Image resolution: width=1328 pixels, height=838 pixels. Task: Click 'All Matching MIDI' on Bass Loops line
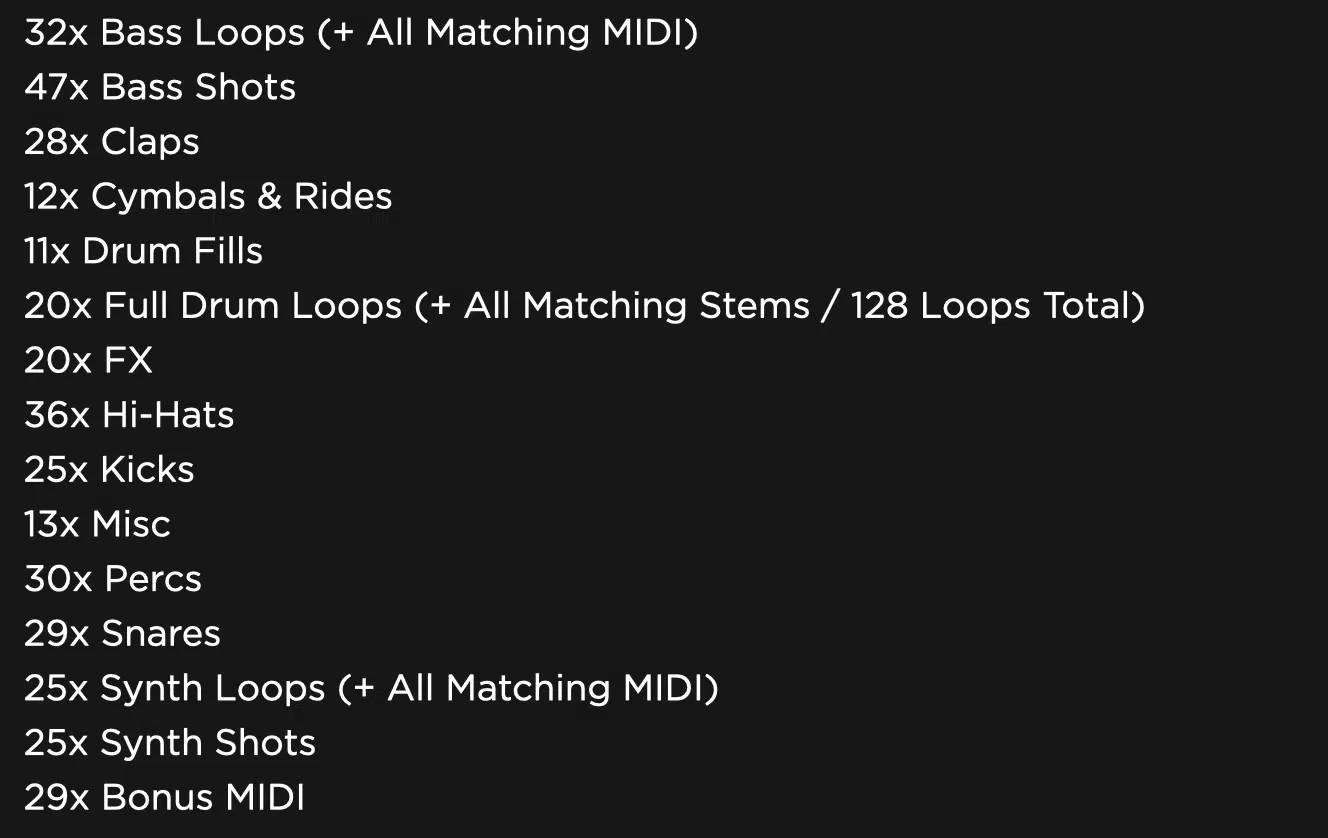pos(526,33)
